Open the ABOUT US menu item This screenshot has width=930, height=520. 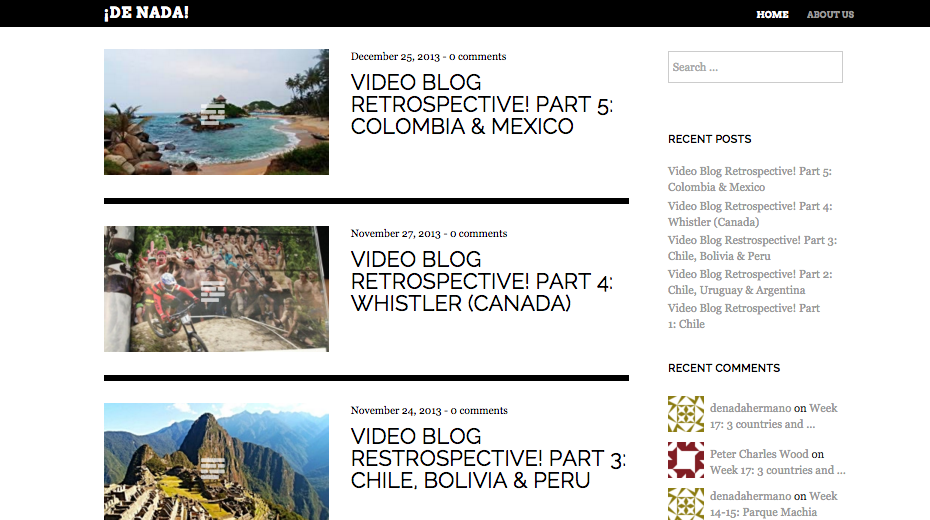[x=830, y=14]
